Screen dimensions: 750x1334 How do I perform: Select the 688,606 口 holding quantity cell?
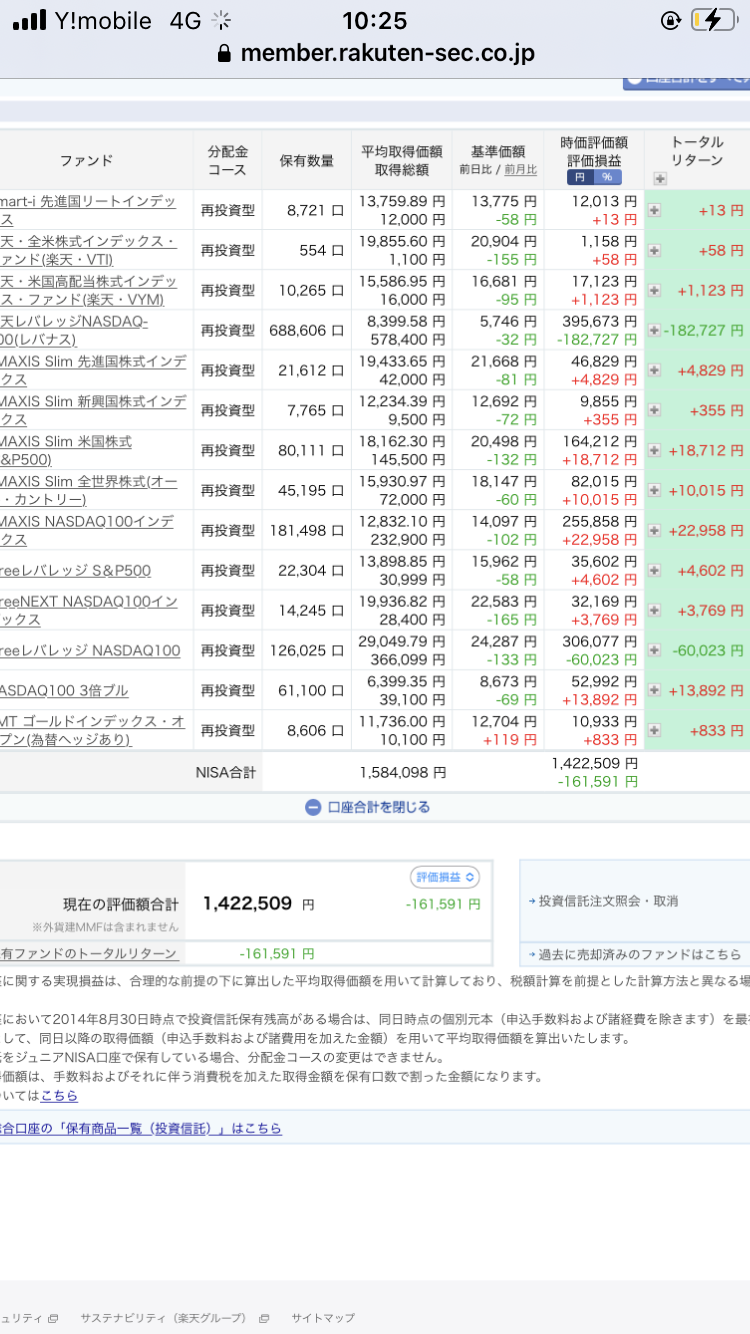[306, 330]
